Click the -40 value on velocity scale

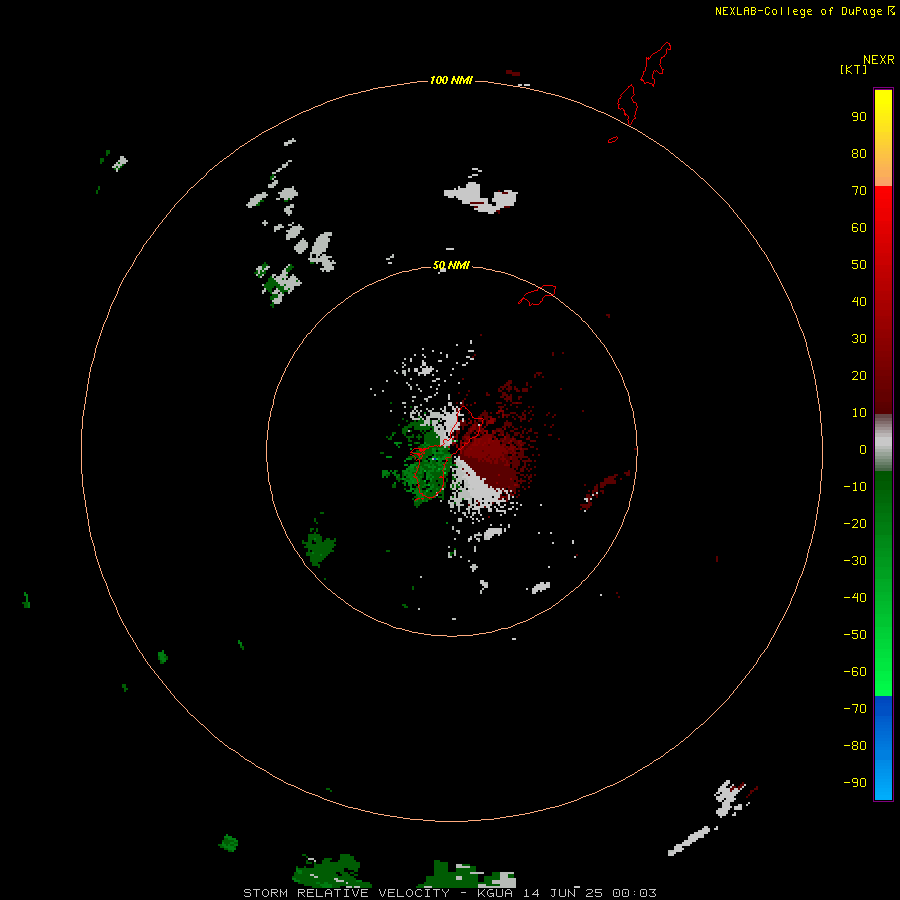tap(855, 598)
